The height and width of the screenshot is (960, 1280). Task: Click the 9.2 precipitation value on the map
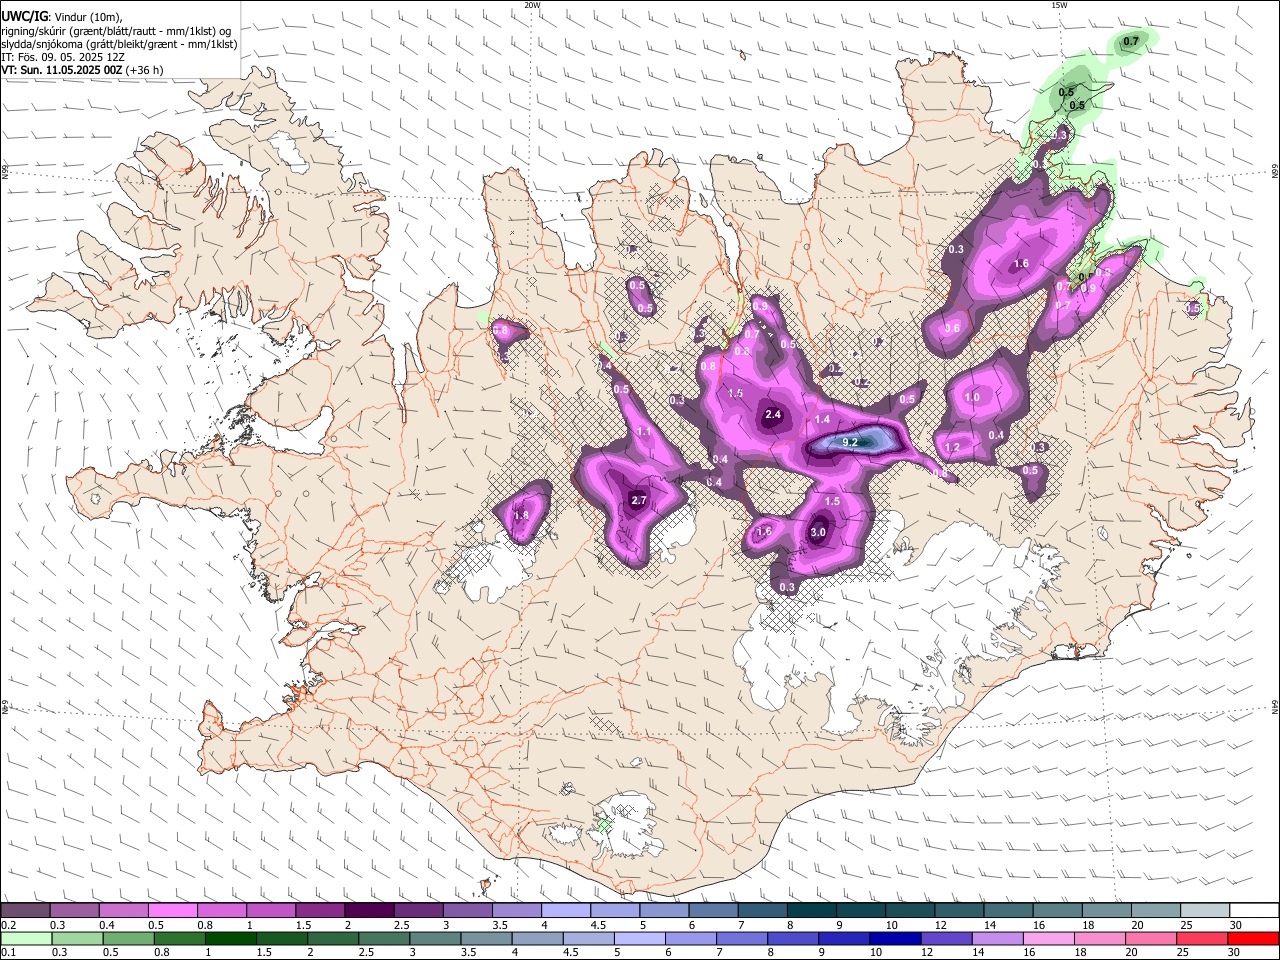coord(851,442)
